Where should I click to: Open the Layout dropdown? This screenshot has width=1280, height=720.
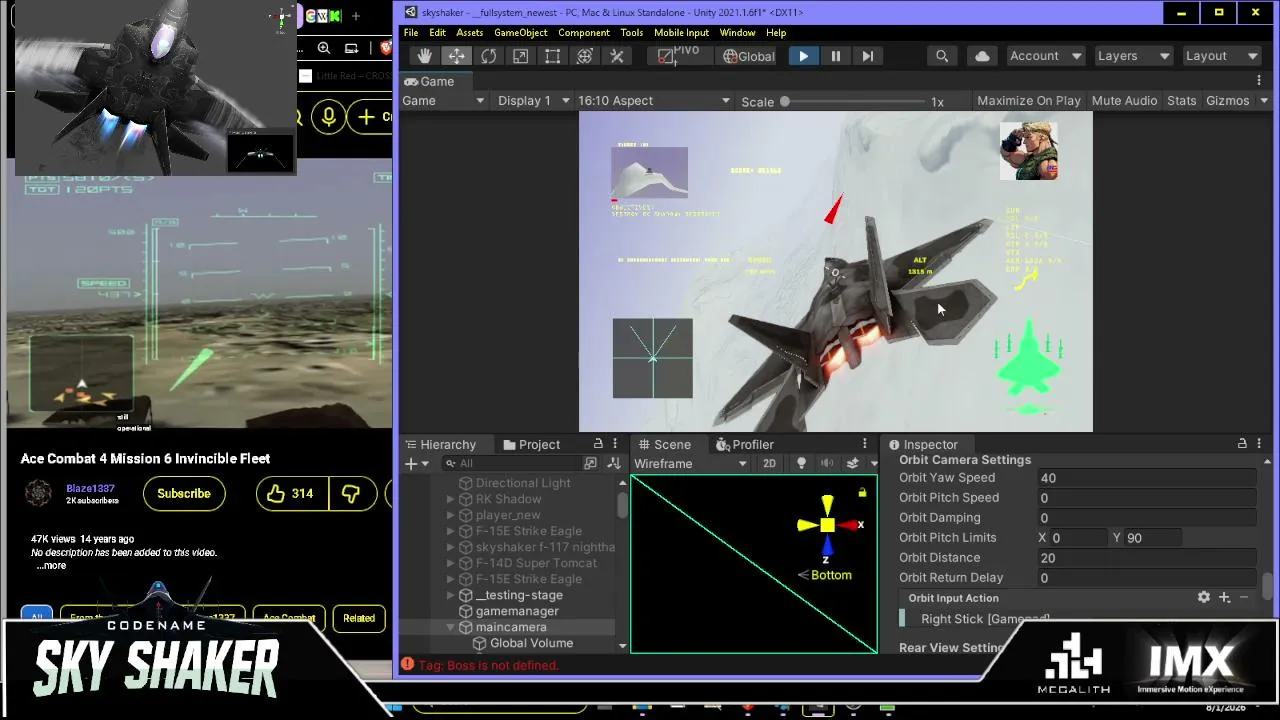[1222, 56]
